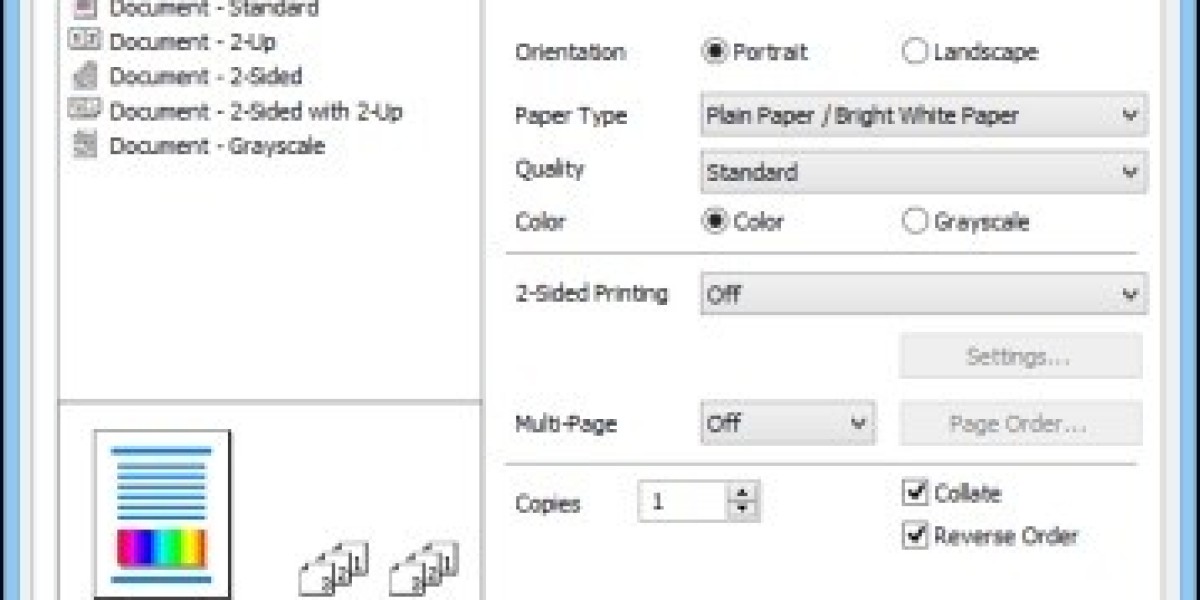The width and height of the screenshot is (1200, 600).
Task: Click the 2-Sided with 2-Up preset icon
Action: pos(85,110)
